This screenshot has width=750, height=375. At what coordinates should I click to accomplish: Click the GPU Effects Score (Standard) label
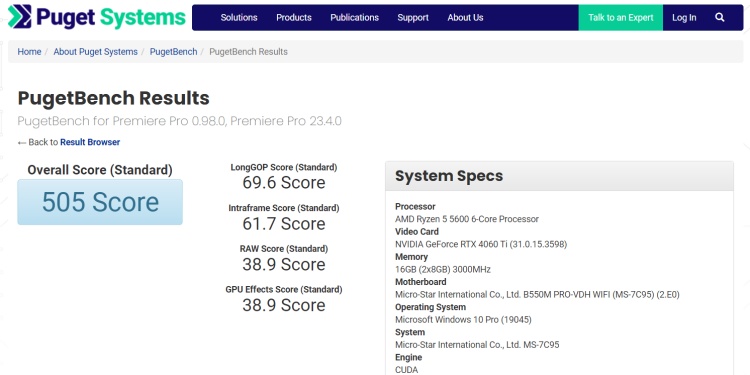click(x=284, y=289)
